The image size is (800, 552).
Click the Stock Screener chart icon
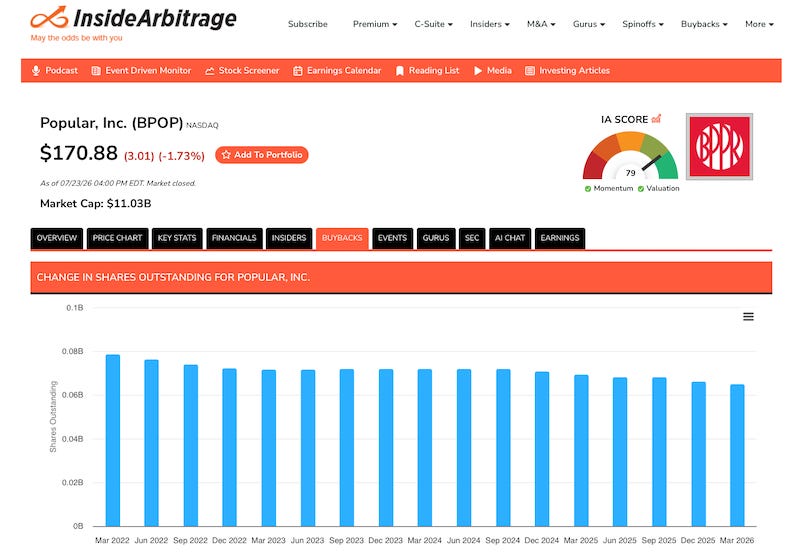pyautogui.click(x=209, y=71)
